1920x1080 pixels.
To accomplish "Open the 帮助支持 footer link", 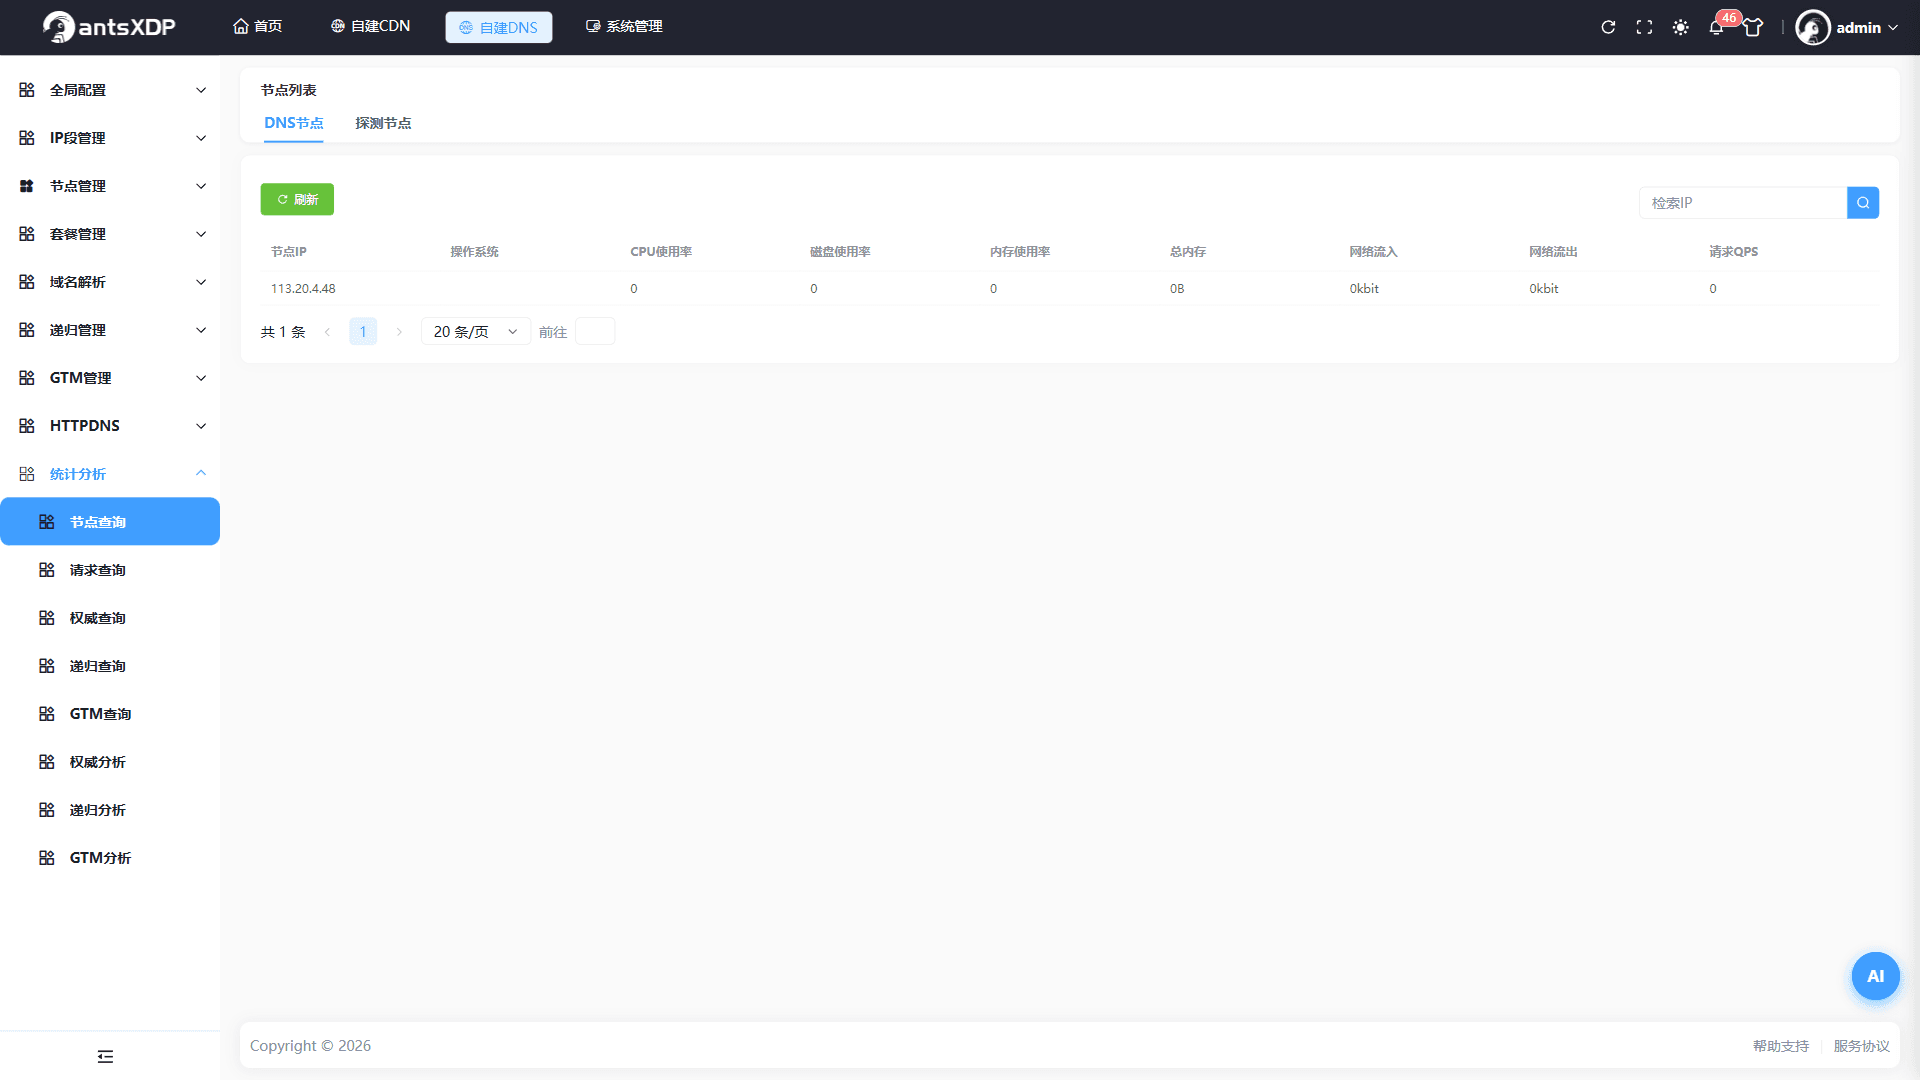I will 1780,1046.
